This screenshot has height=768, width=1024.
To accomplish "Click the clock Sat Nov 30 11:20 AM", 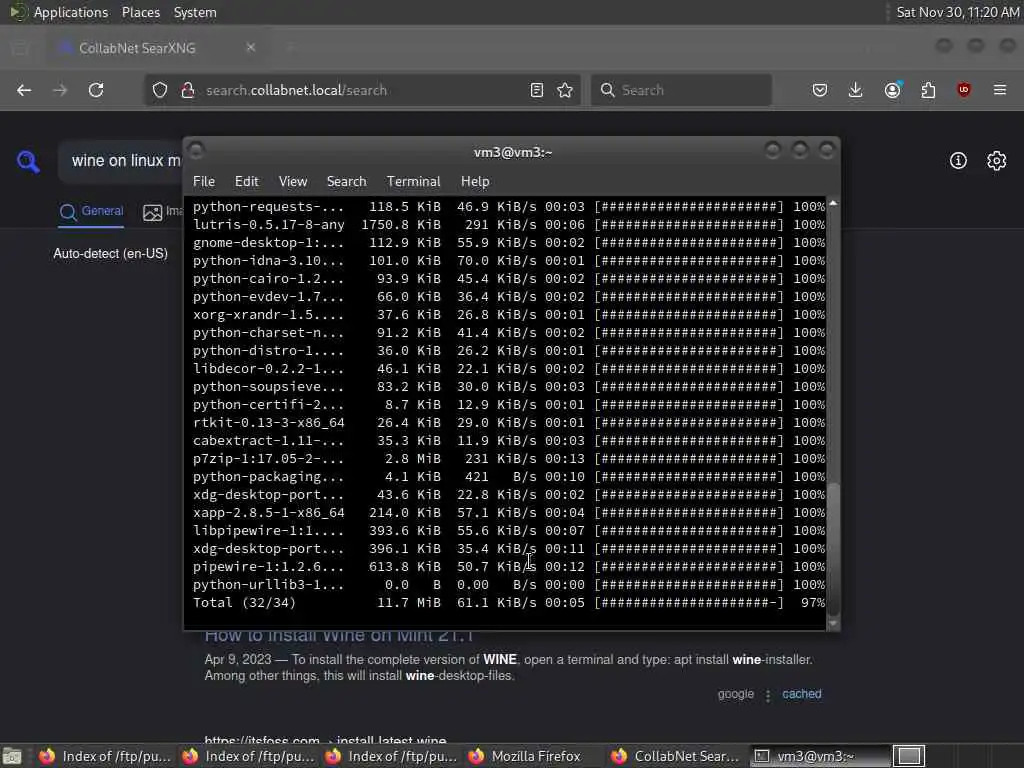I will click(x=957, y=12).
